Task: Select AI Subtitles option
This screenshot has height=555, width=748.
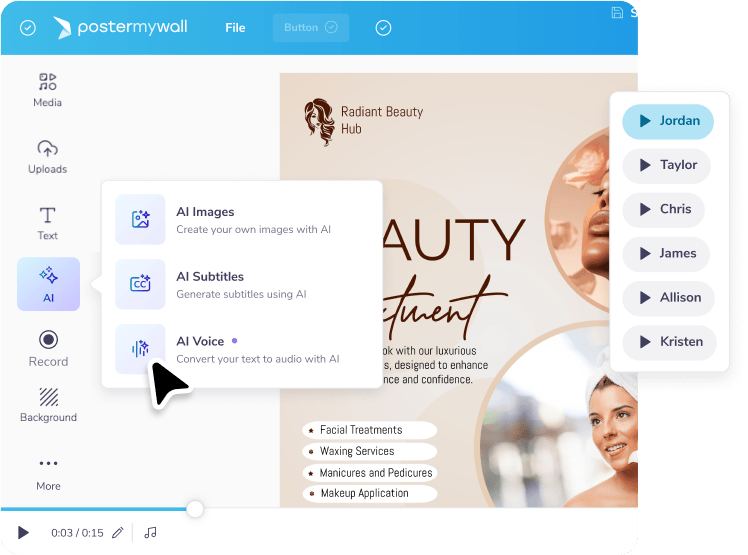Action: (x=241, y=284)
